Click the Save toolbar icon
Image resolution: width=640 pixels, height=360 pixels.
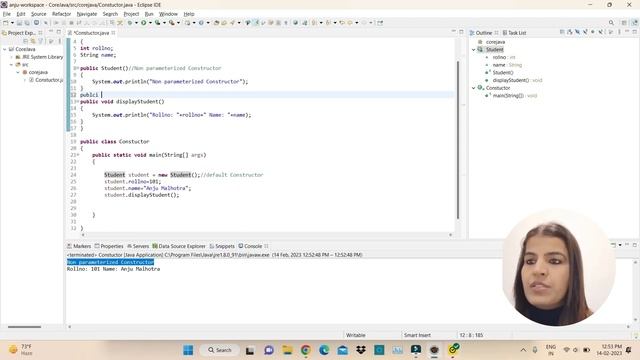19,23
